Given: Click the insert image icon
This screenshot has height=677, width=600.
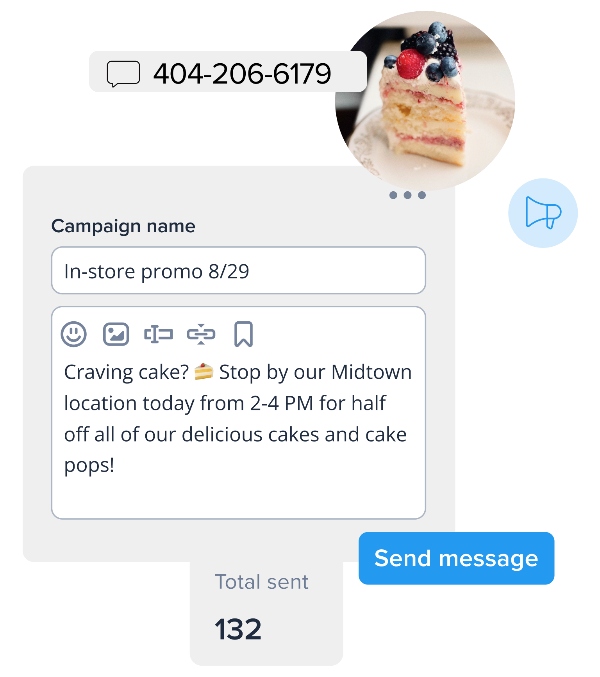Looking at the screenshot, I should tap(116, 334).
